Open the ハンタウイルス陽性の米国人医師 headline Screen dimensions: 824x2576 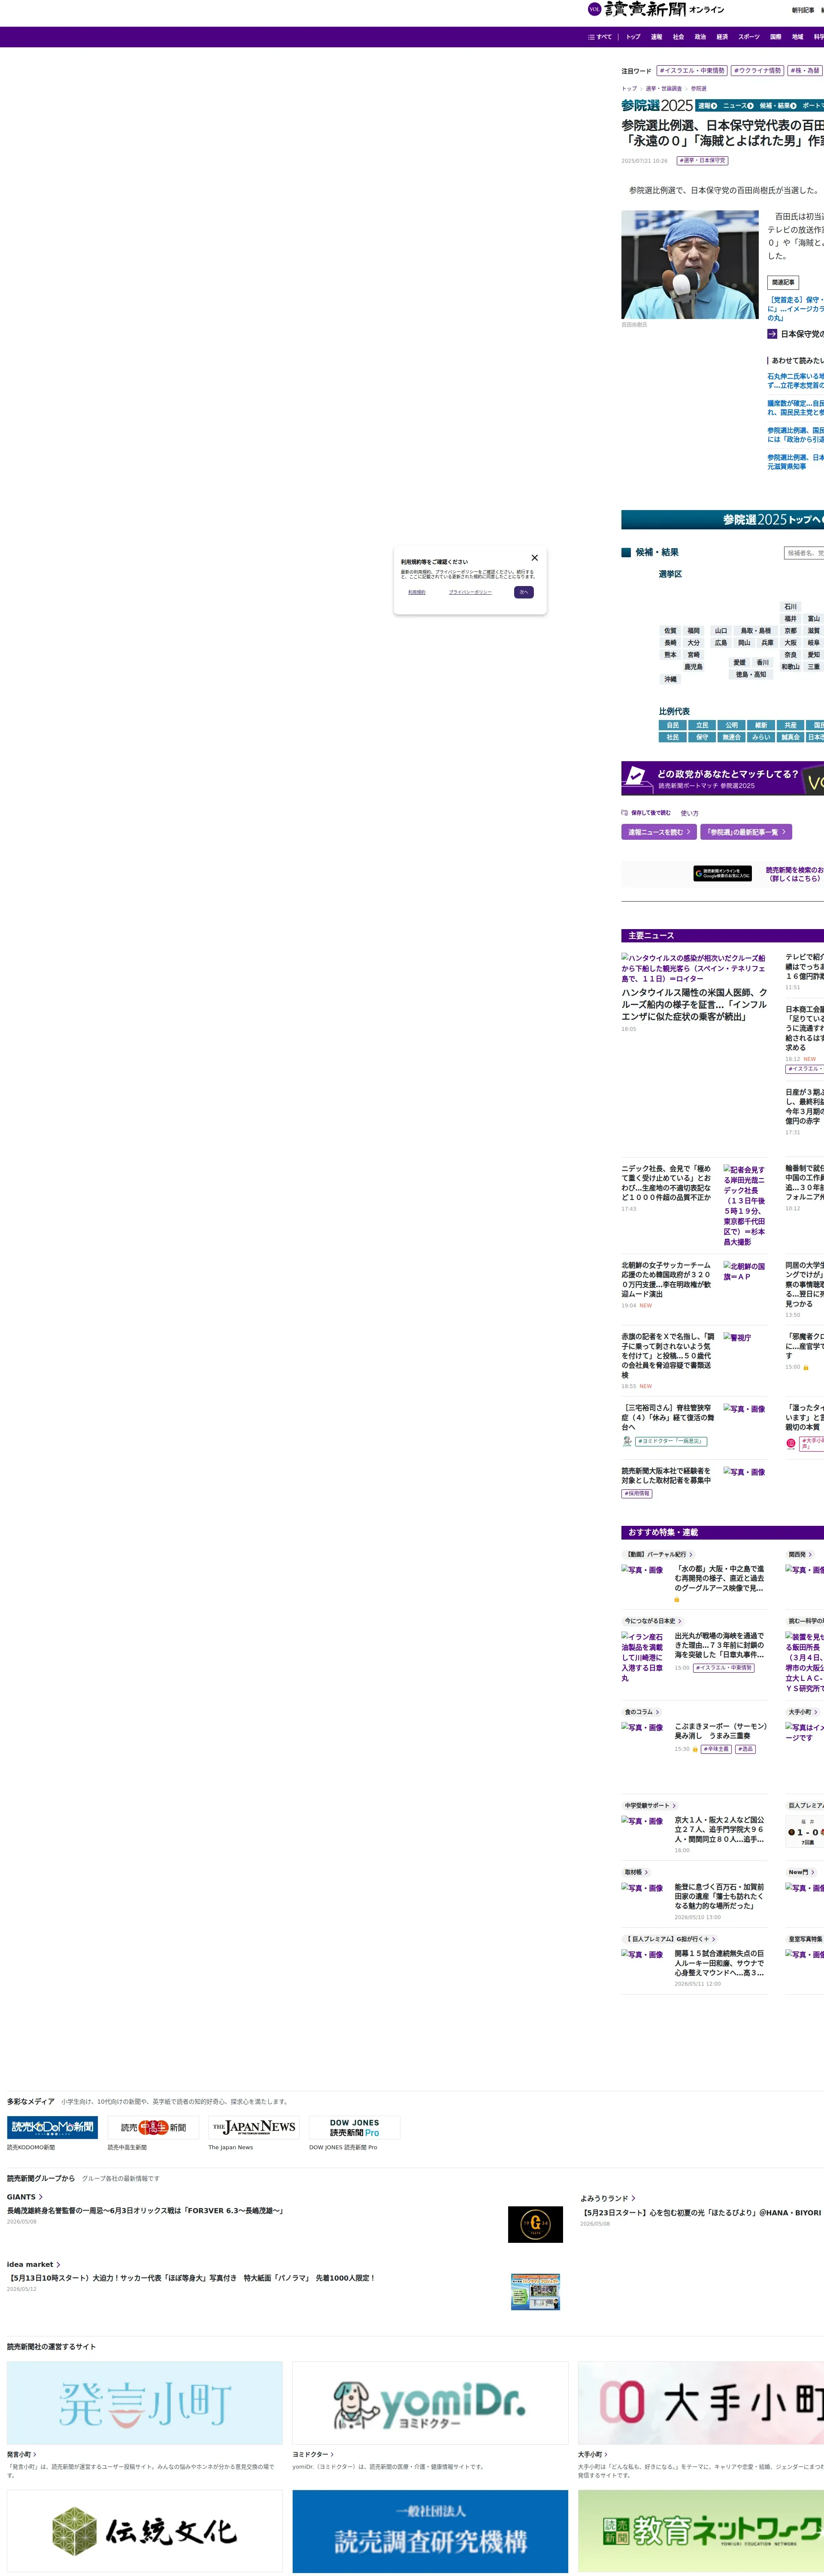click(694, 1005)
